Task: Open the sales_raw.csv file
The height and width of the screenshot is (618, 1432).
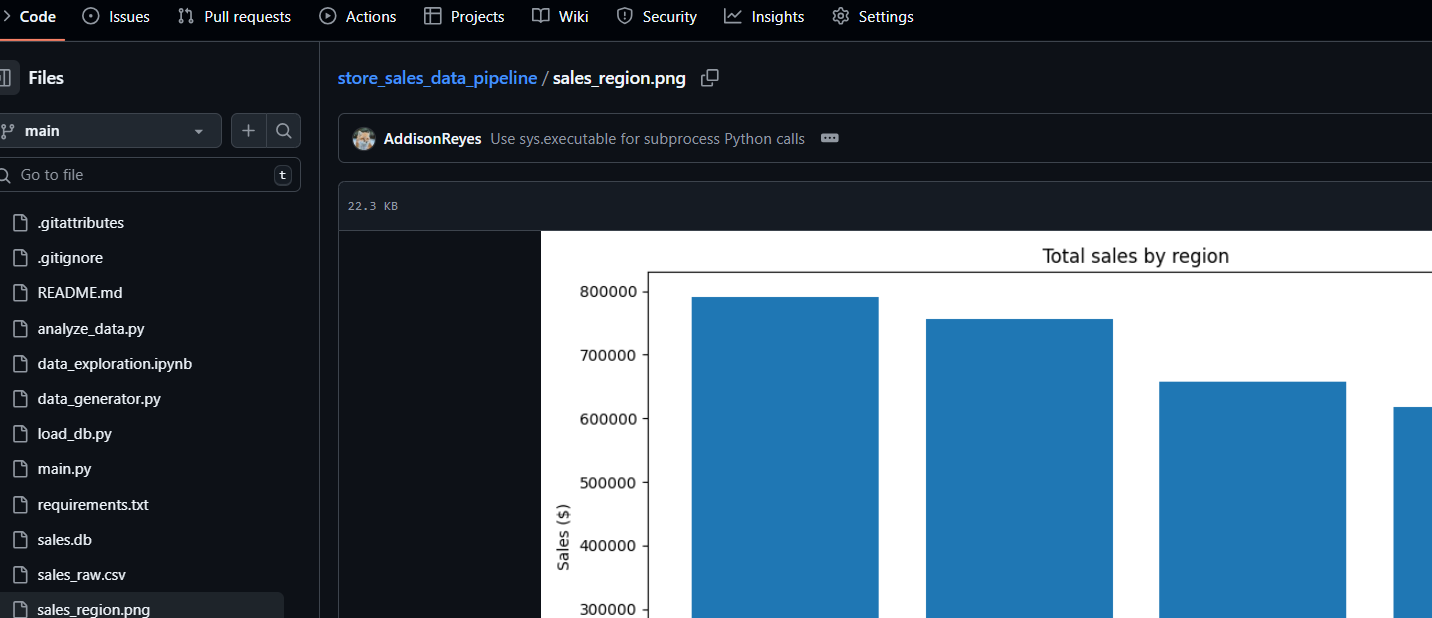Action: point(83,574)
